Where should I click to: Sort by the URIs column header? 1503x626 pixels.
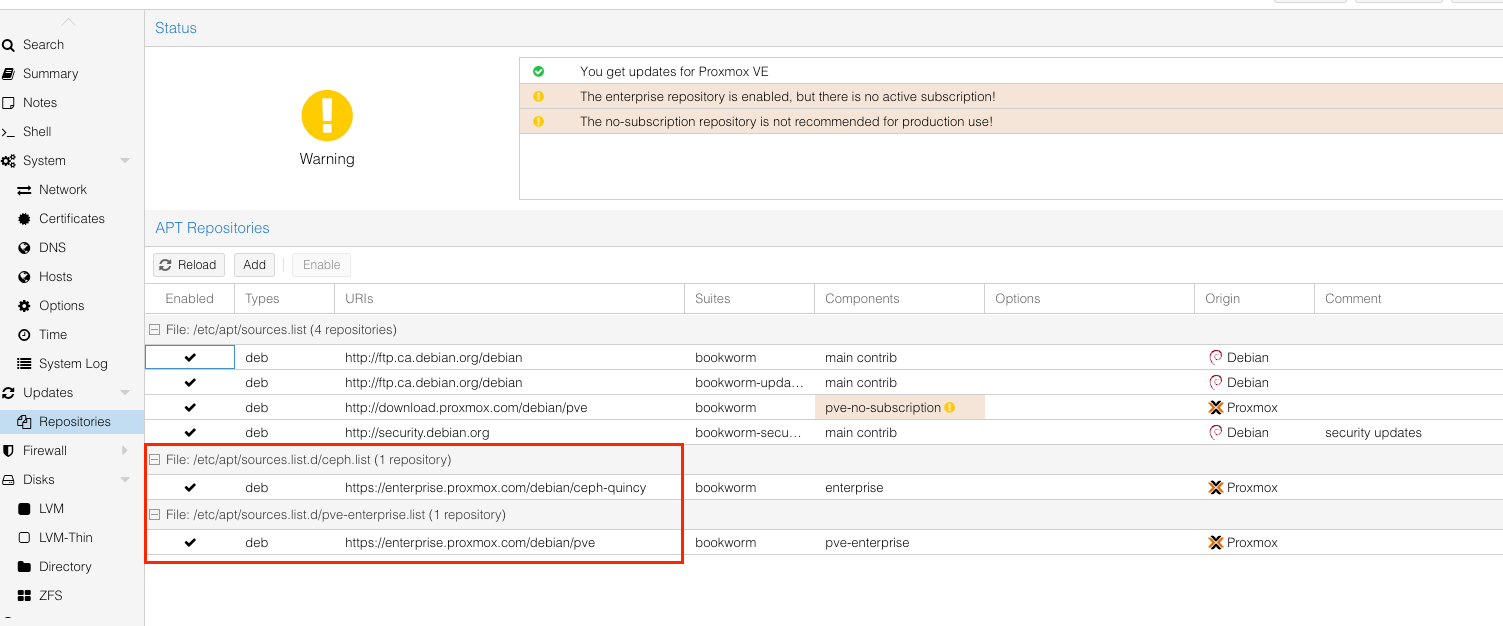509,298
